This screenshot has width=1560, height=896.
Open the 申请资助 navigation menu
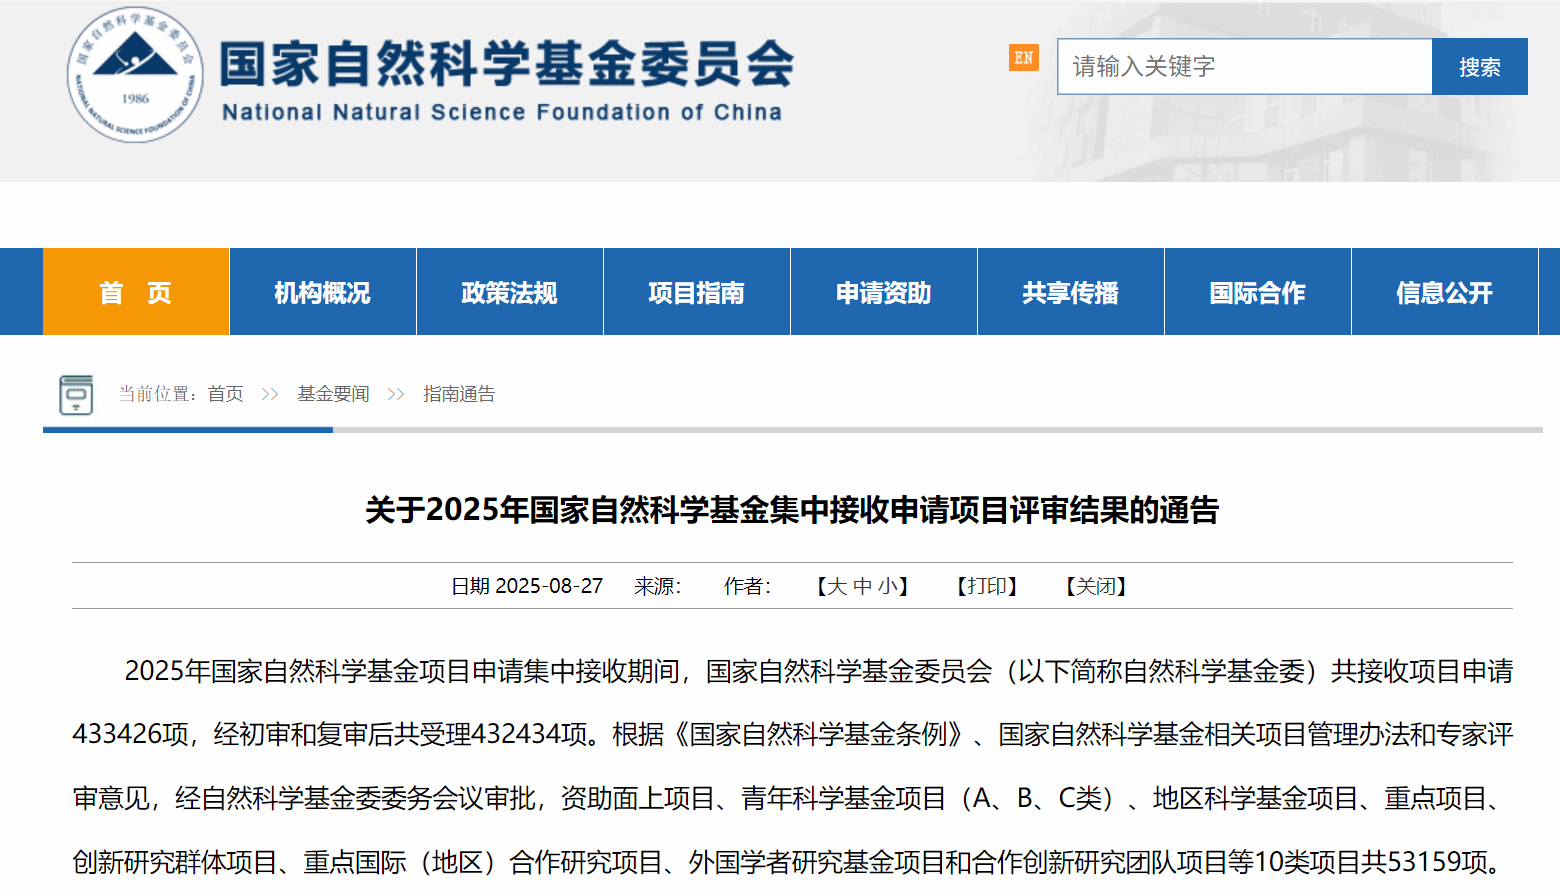click(884, 292)
